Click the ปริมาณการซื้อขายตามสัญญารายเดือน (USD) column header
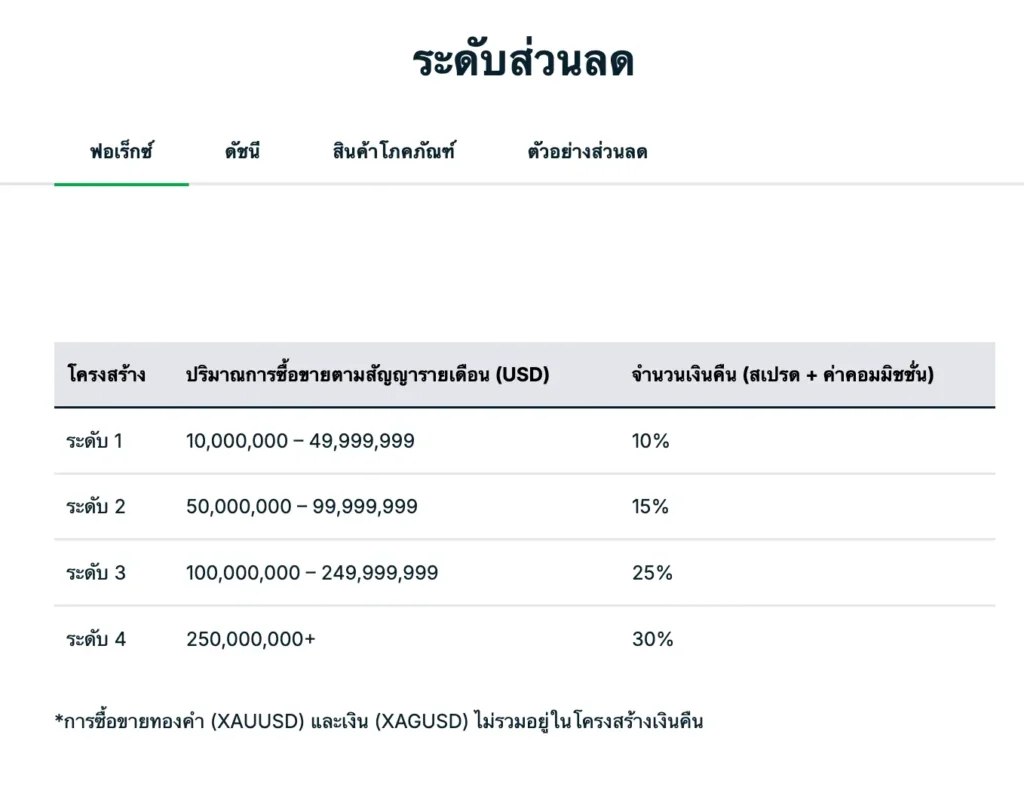 (367, 375)
